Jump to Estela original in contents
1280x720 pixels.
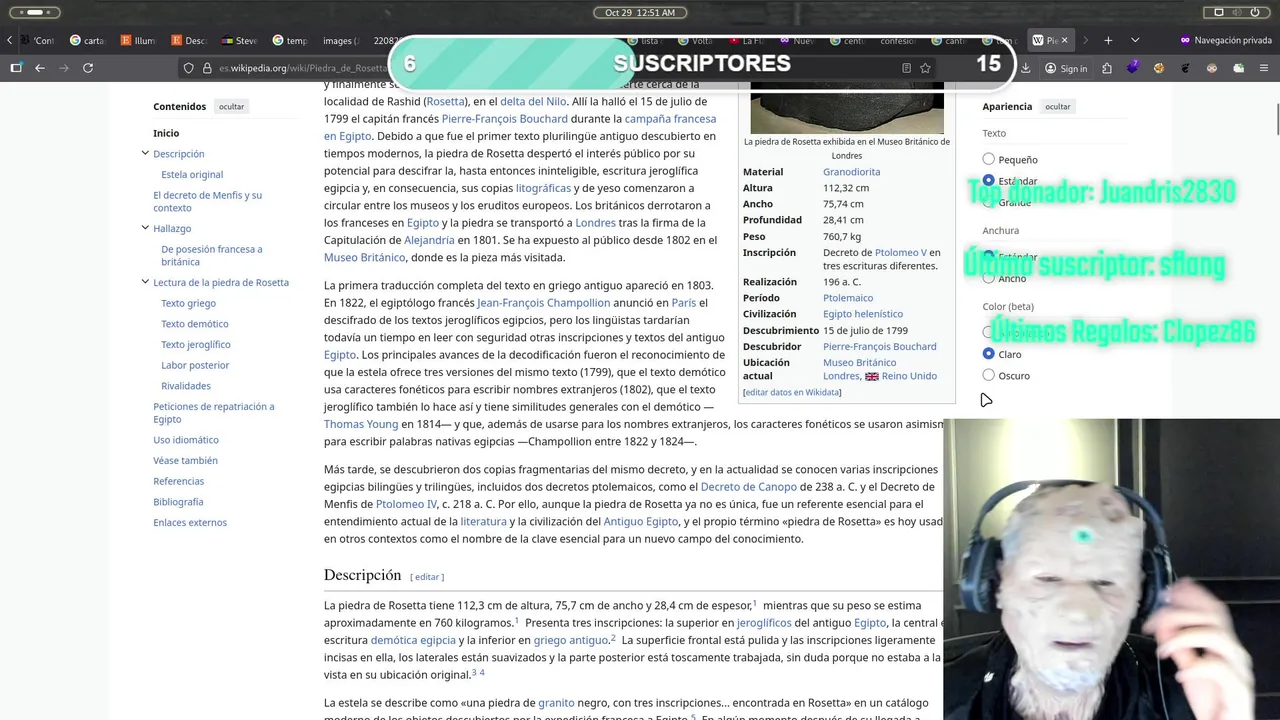(x=192, y=174)
